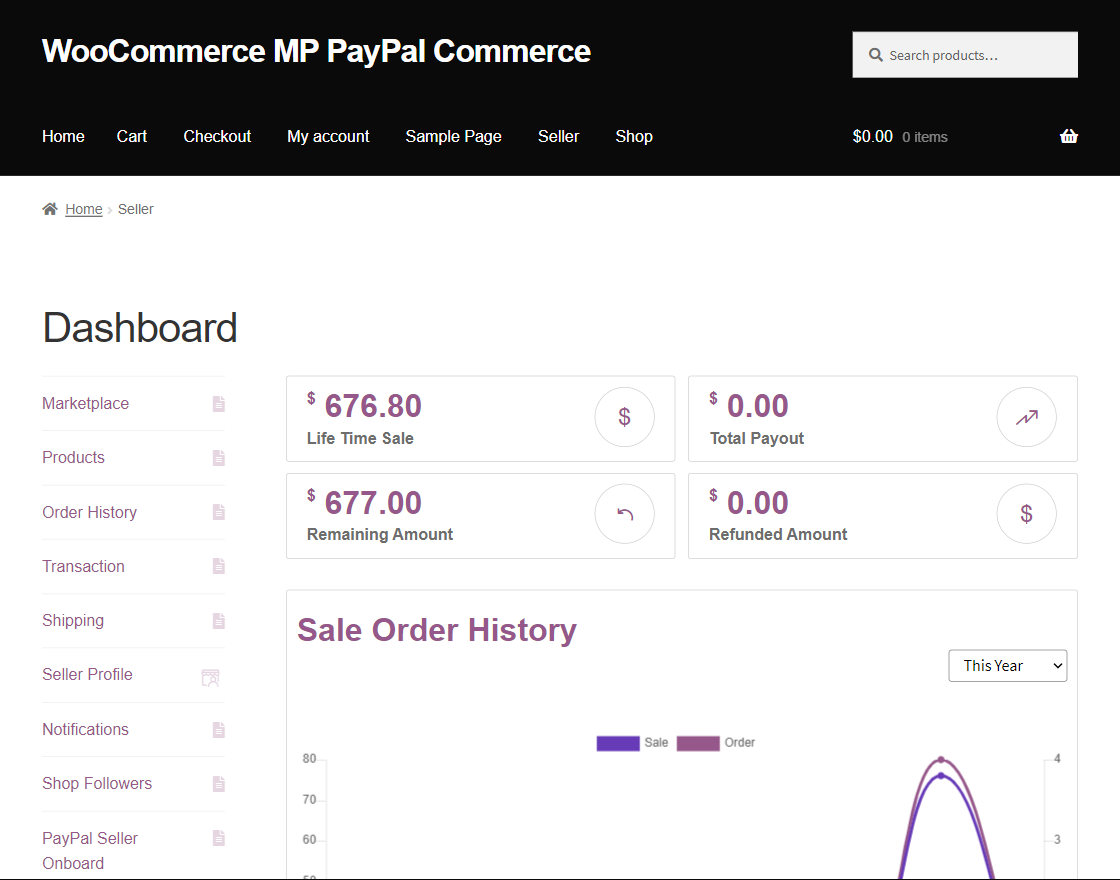Toggle the Sale series in chart legend
This screenshot has width=1120, height=880.
(632, 743)
